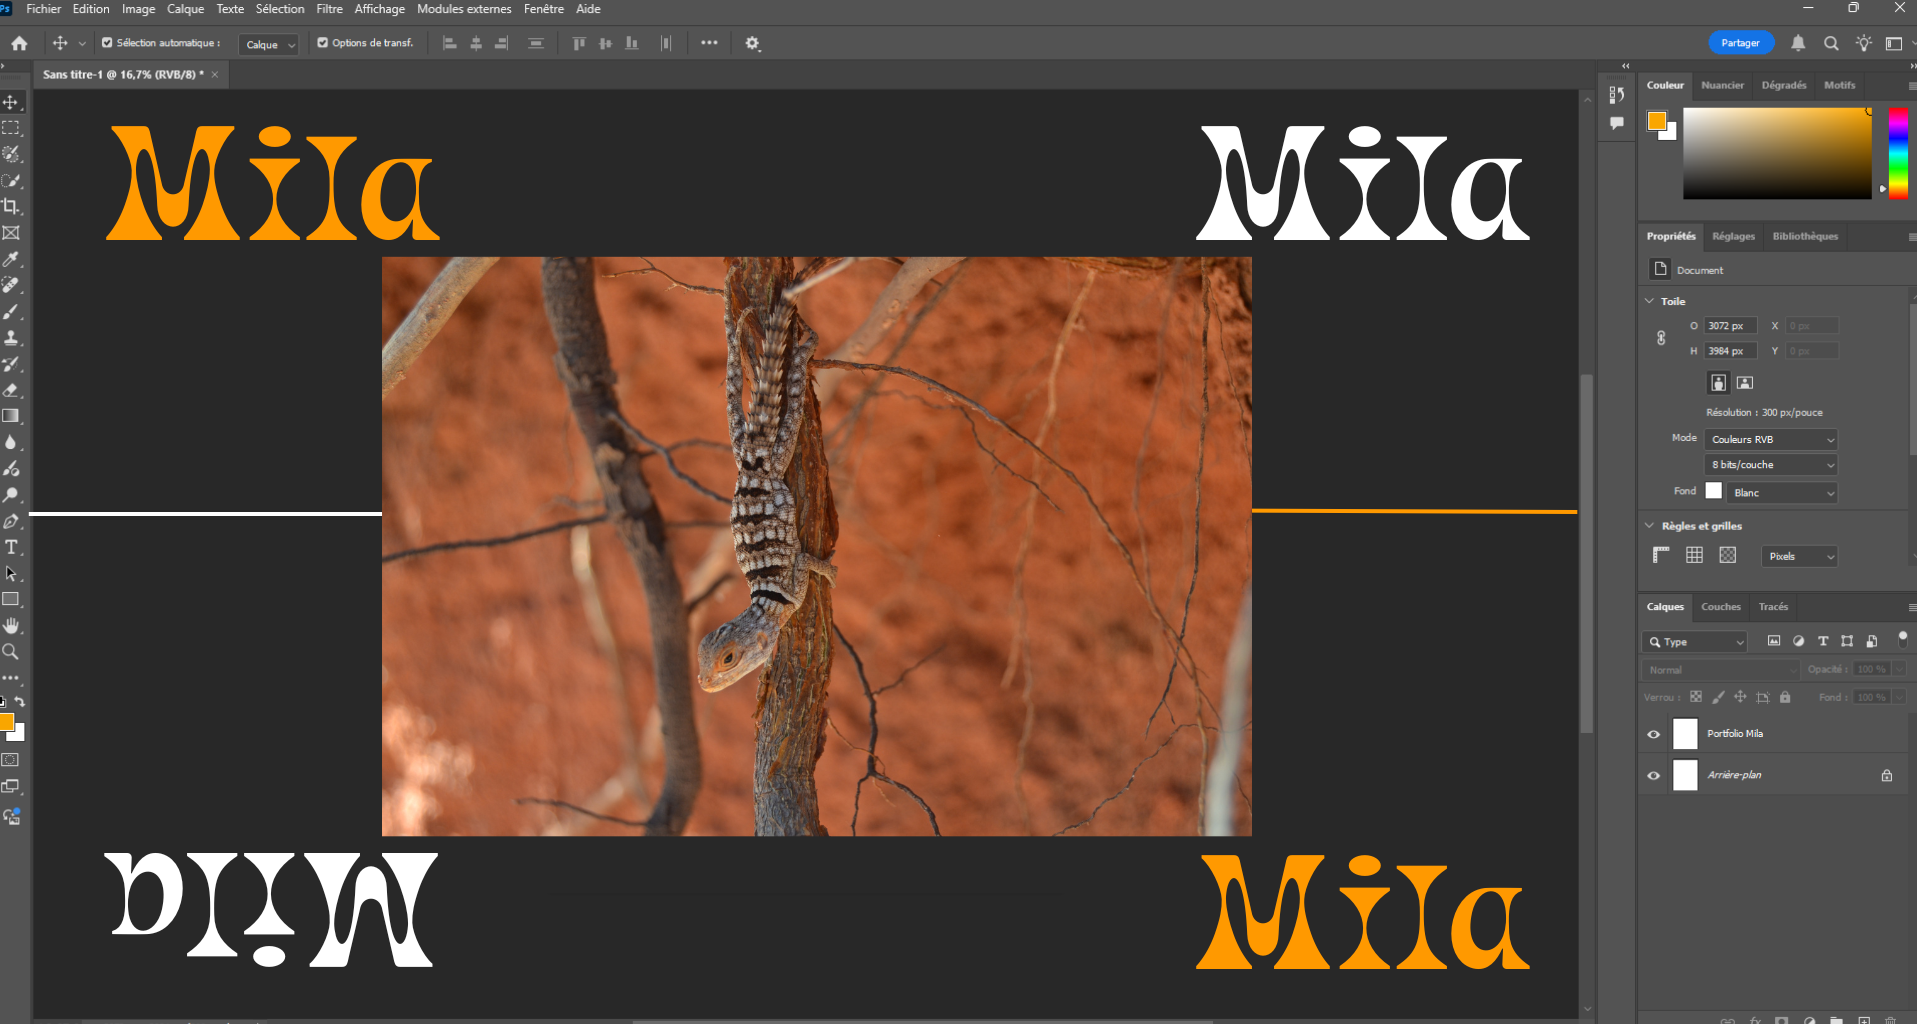This screenshot has height=1024, width=1917.
Task: Select the Eraser tool
Action: point(11,390)
